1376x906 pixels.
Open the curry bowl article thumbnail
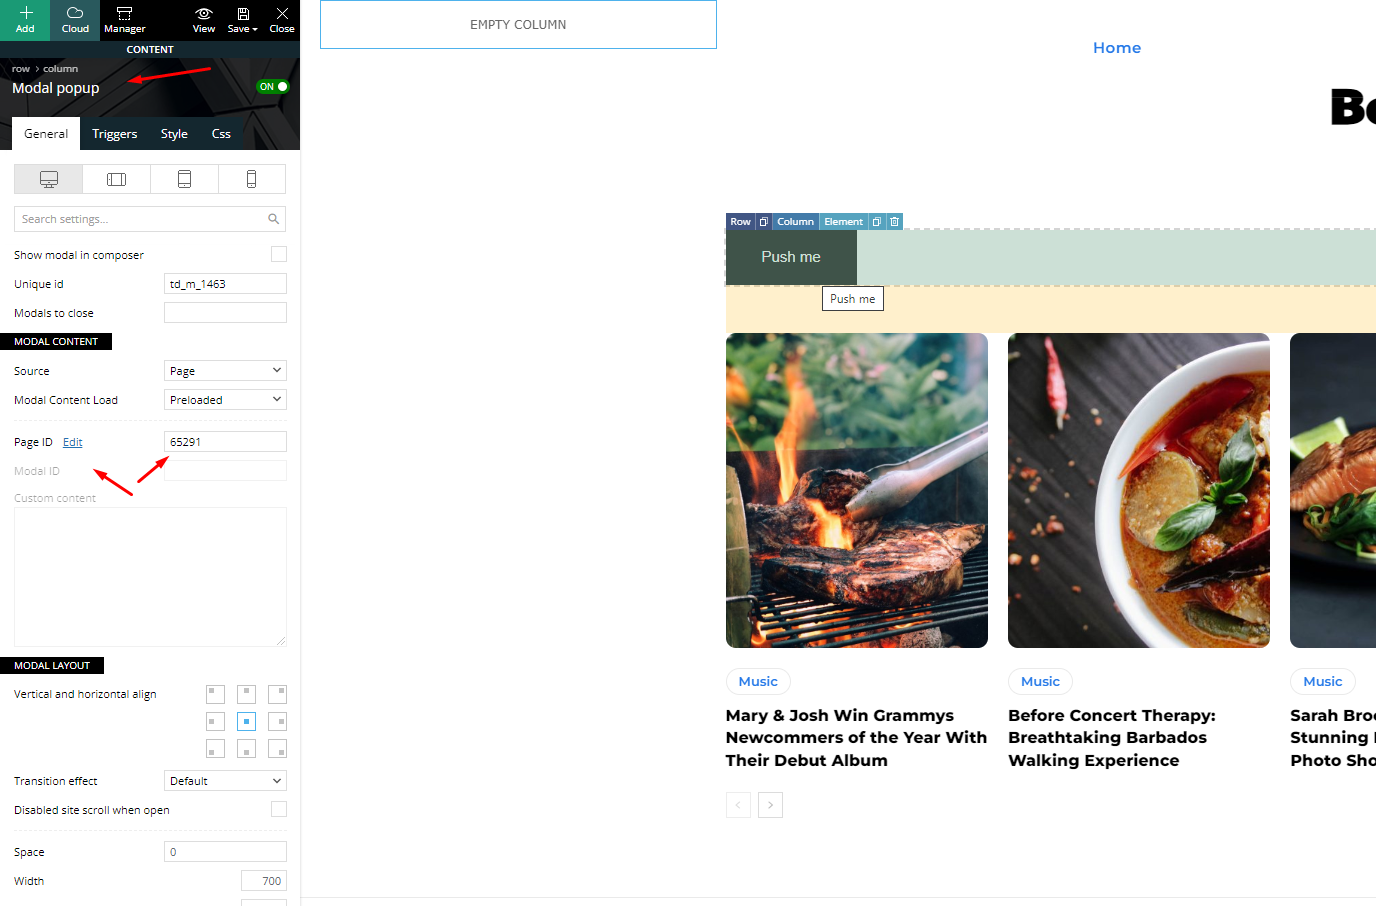coord(1139,490)
